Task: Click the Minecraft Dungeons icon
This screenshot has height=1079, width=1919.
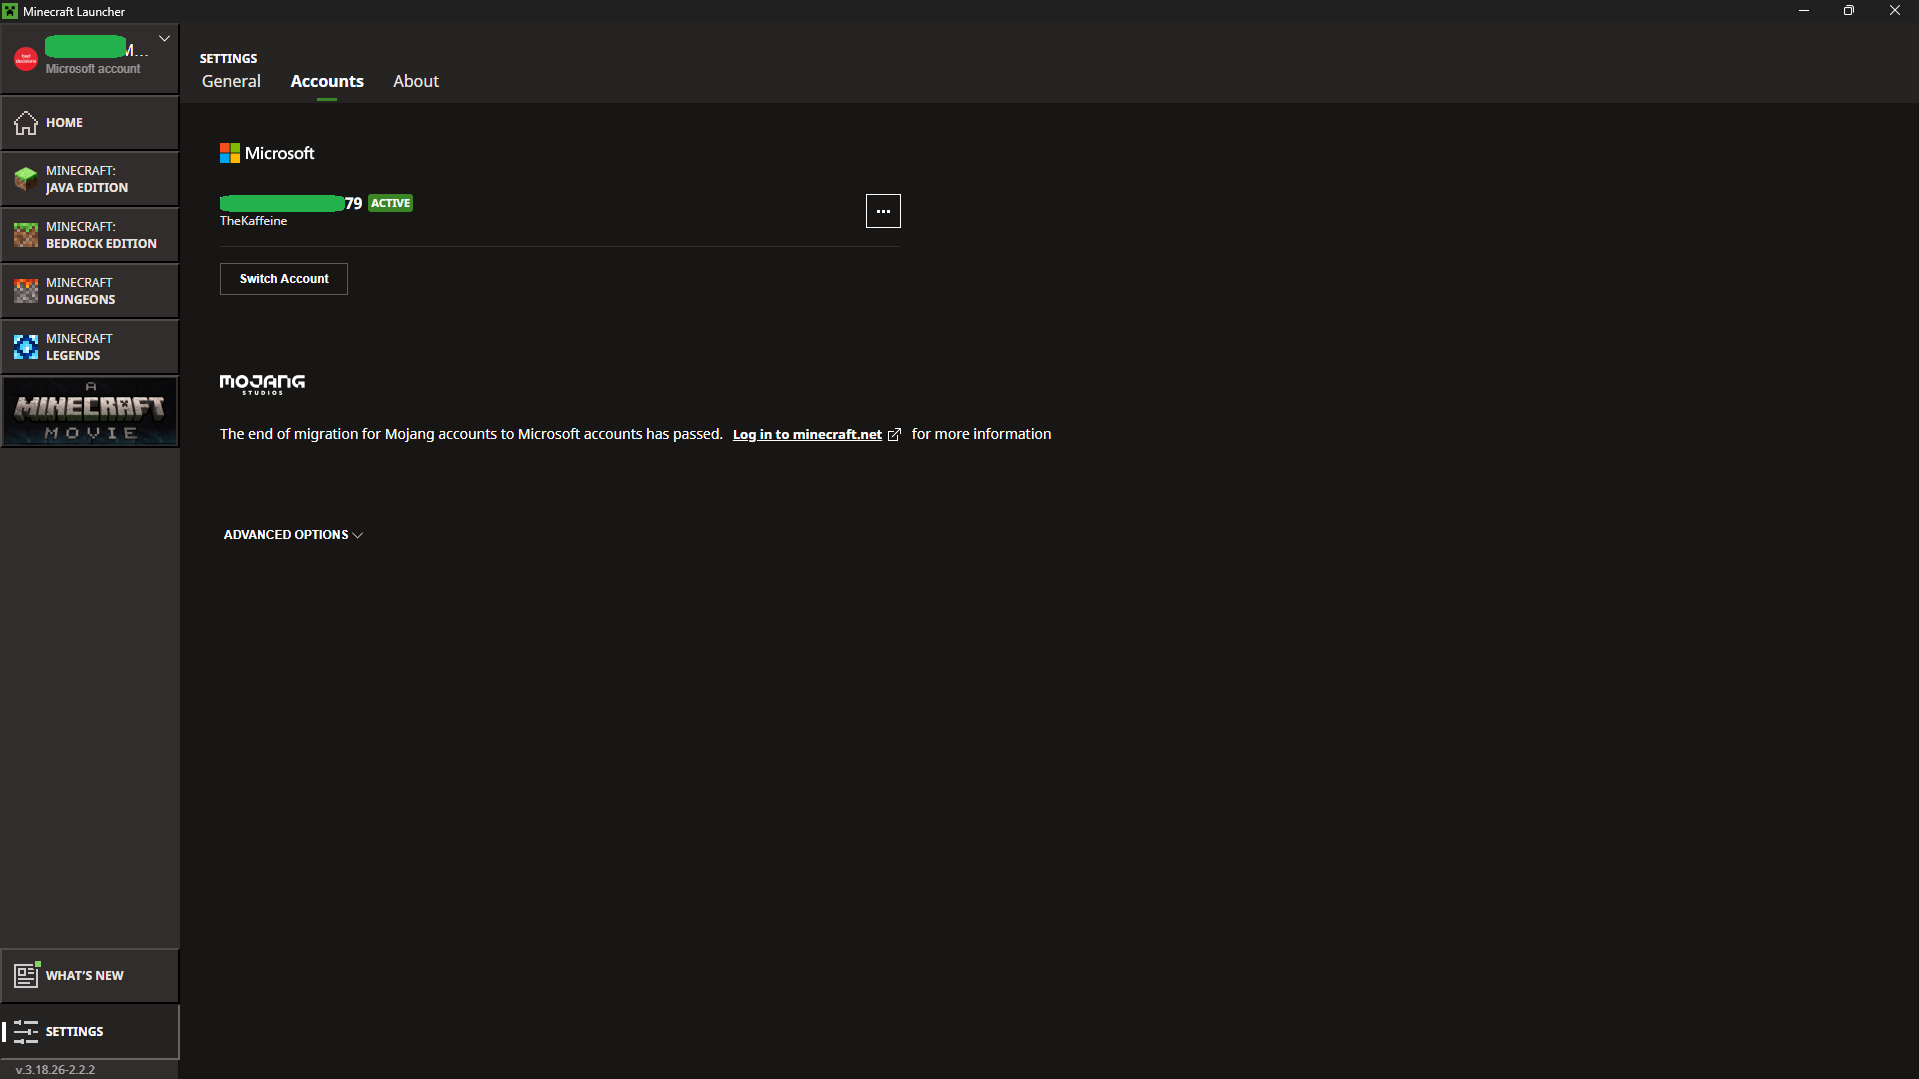Action: 26,291
